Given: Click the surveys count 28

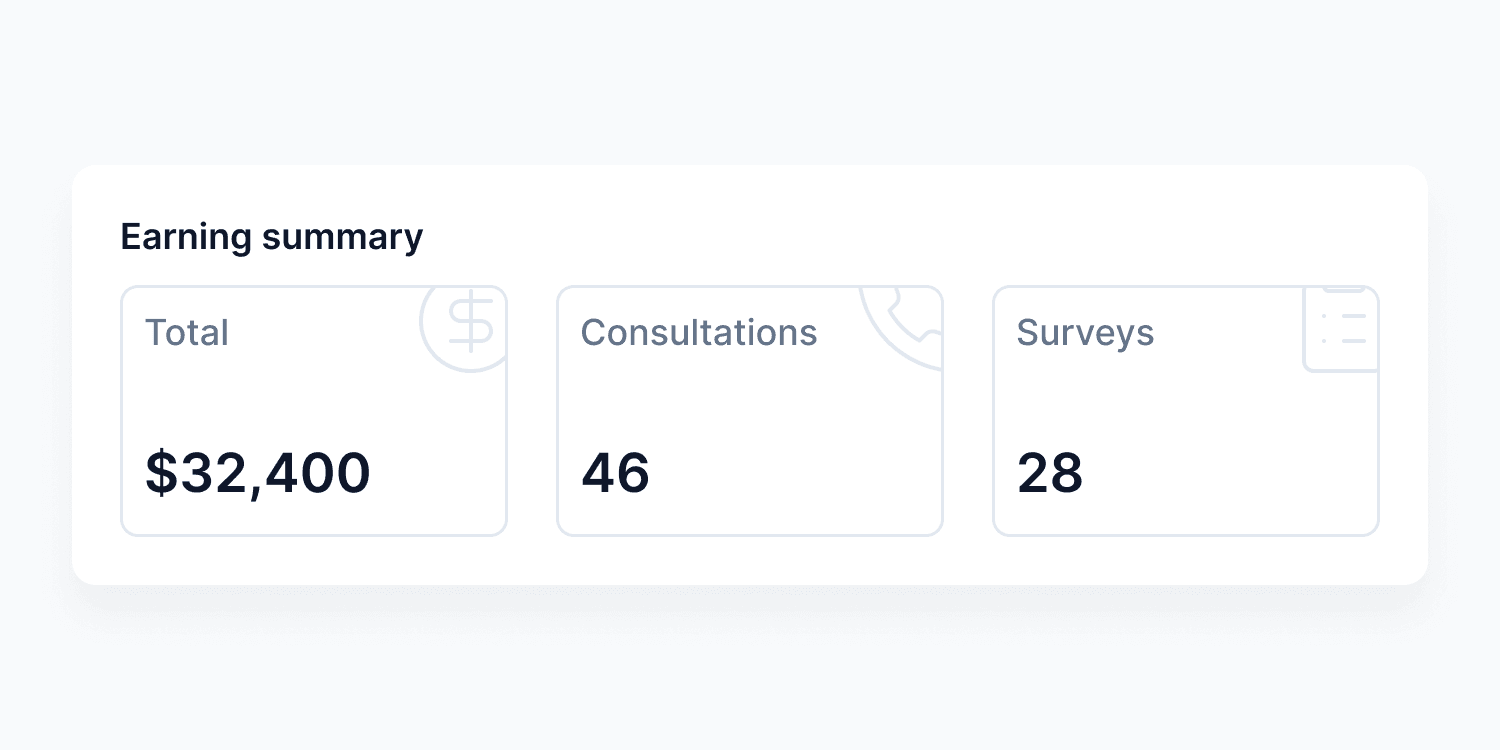Looking at the screenshot, I should 1050,474.
